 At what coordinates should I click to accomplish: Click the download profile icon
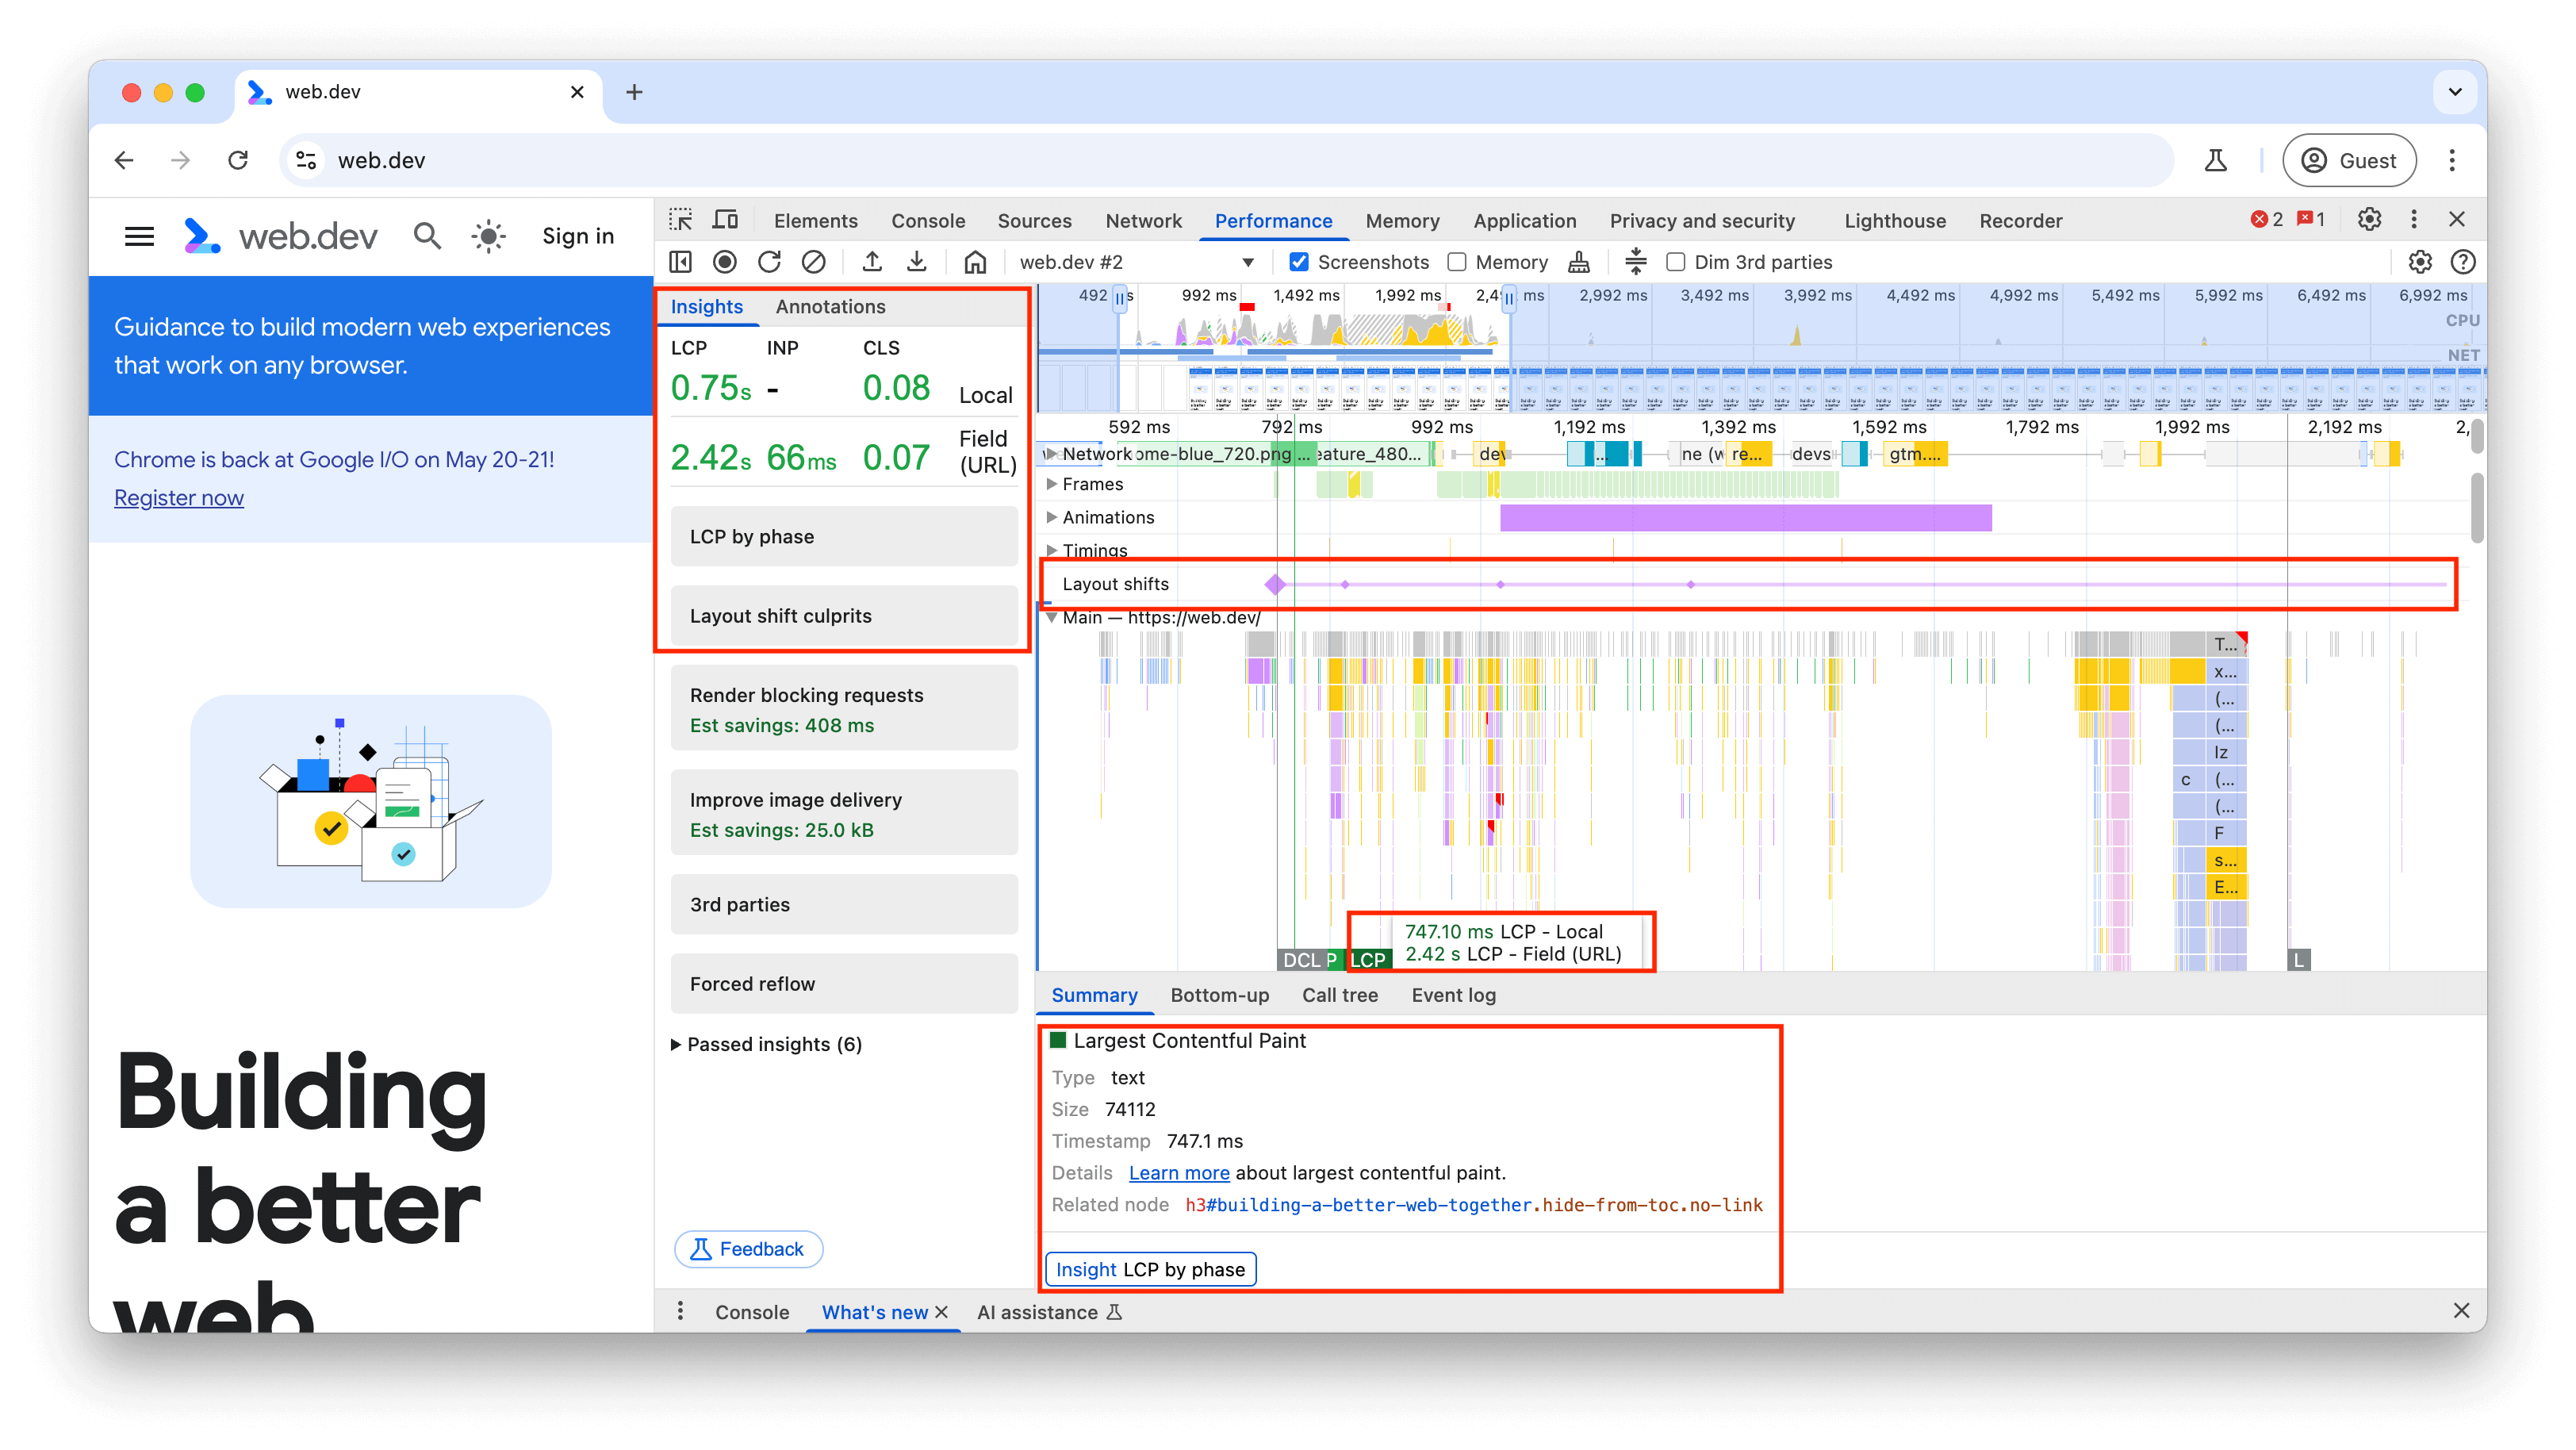tap(917, 262)
